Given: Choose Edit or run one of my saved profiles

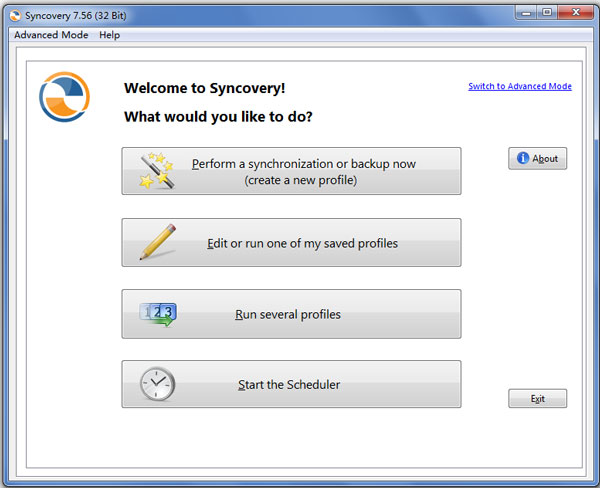Looking at the screenshot, I should coord(292,242).
